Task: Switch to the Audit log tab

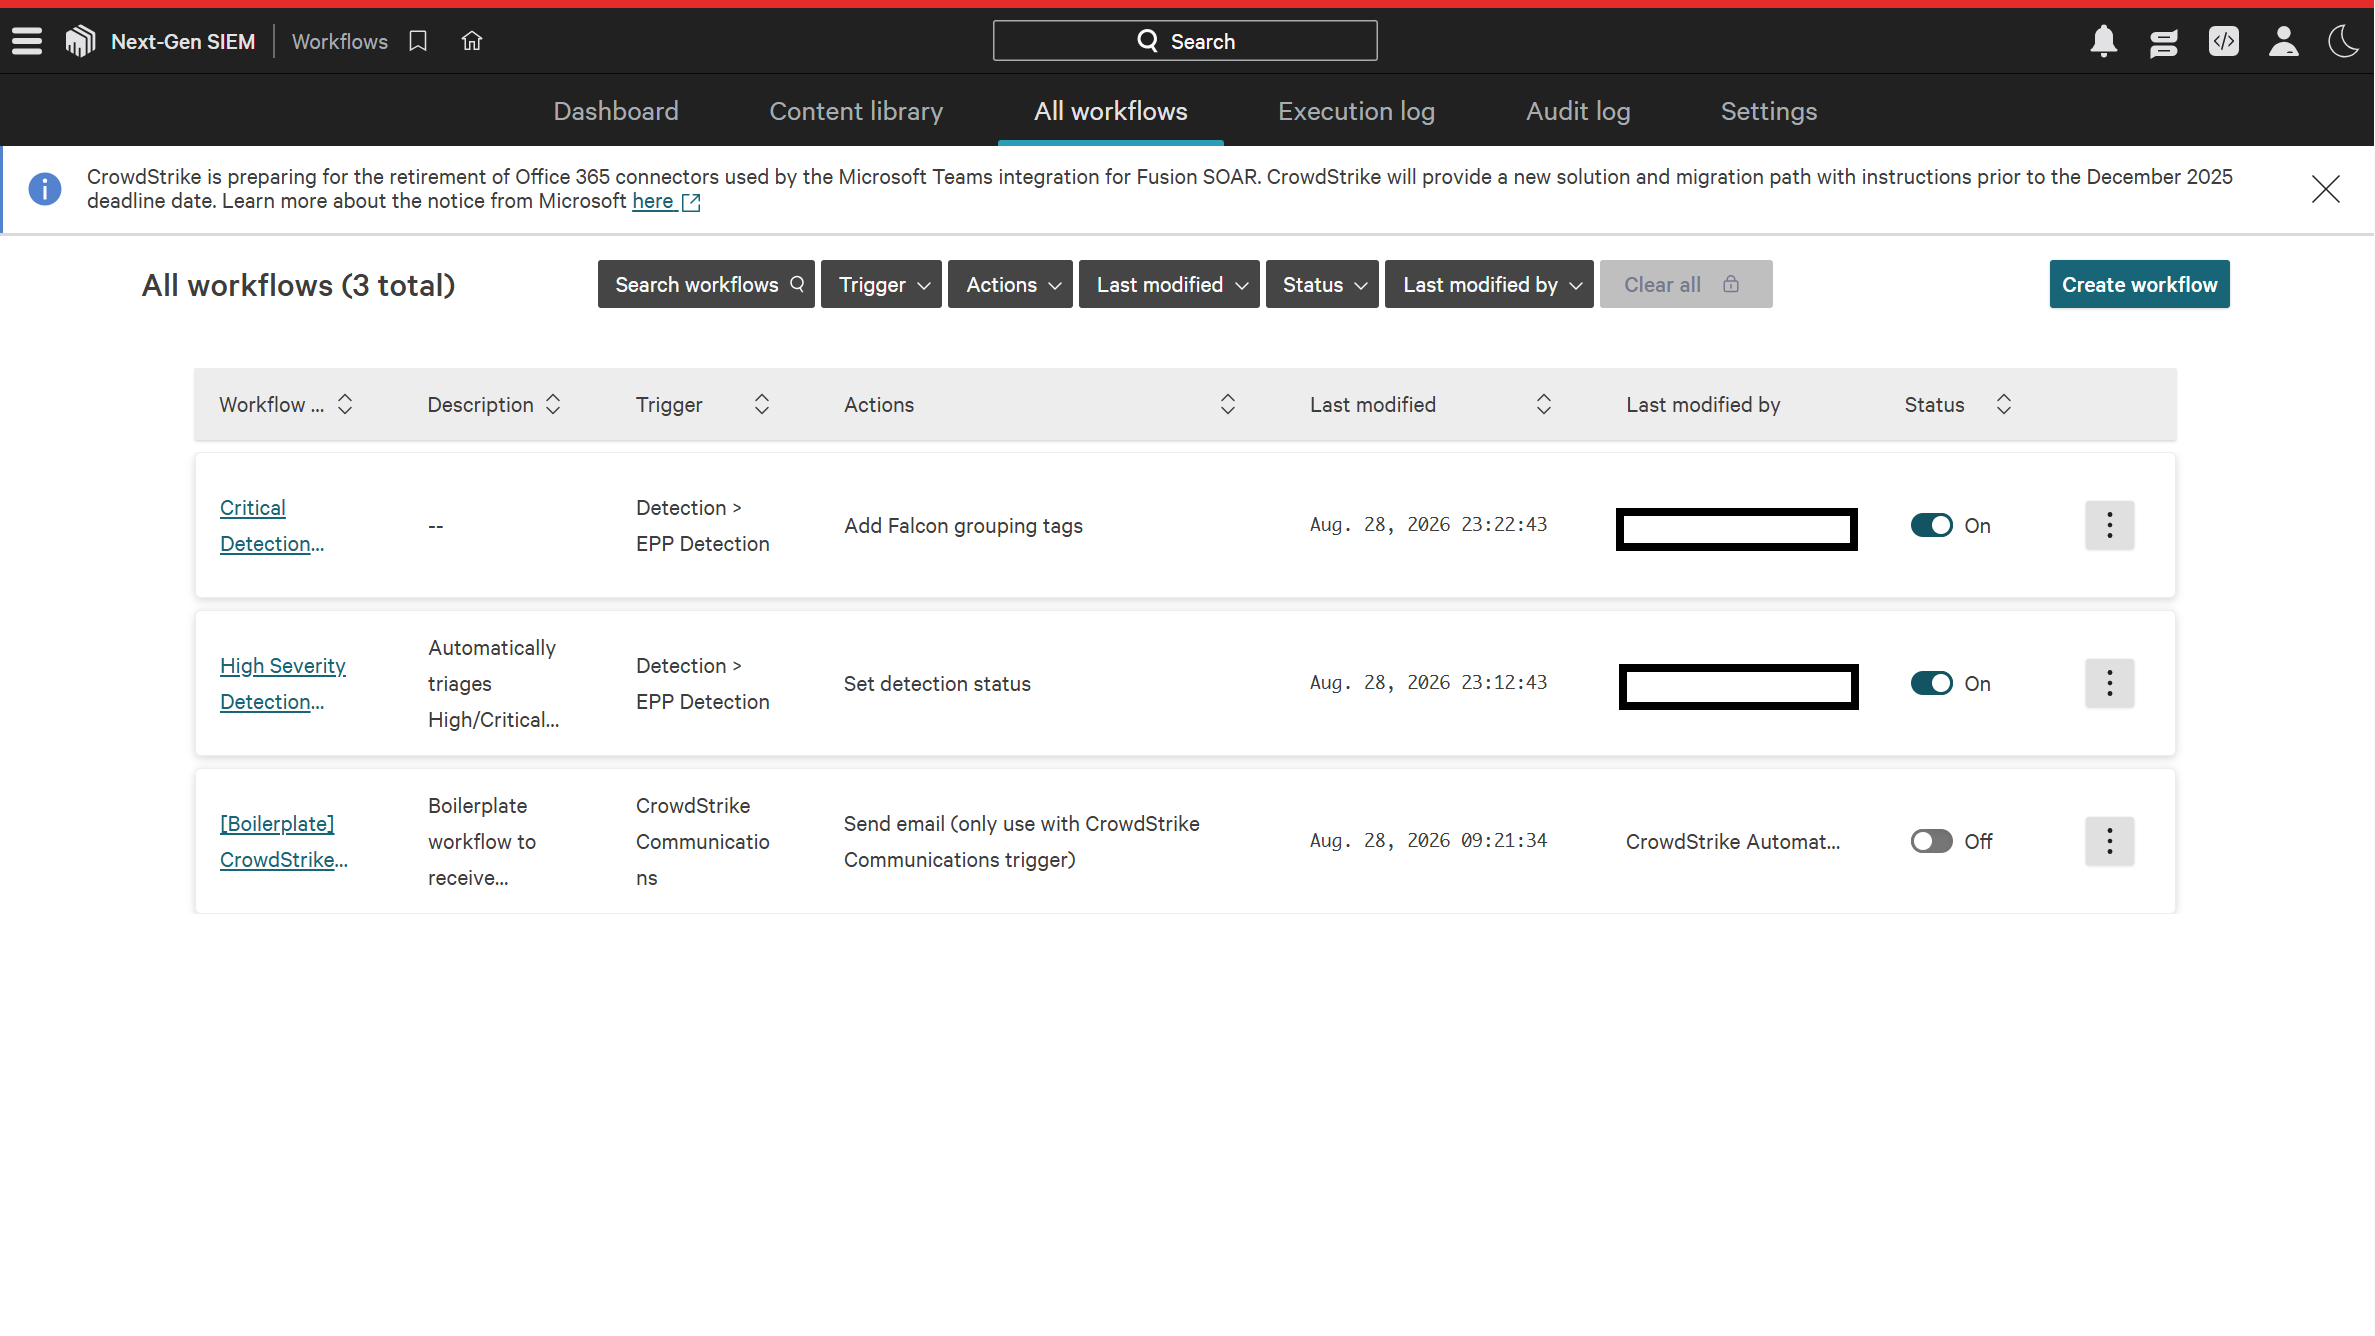Action: click(1578, 111)
